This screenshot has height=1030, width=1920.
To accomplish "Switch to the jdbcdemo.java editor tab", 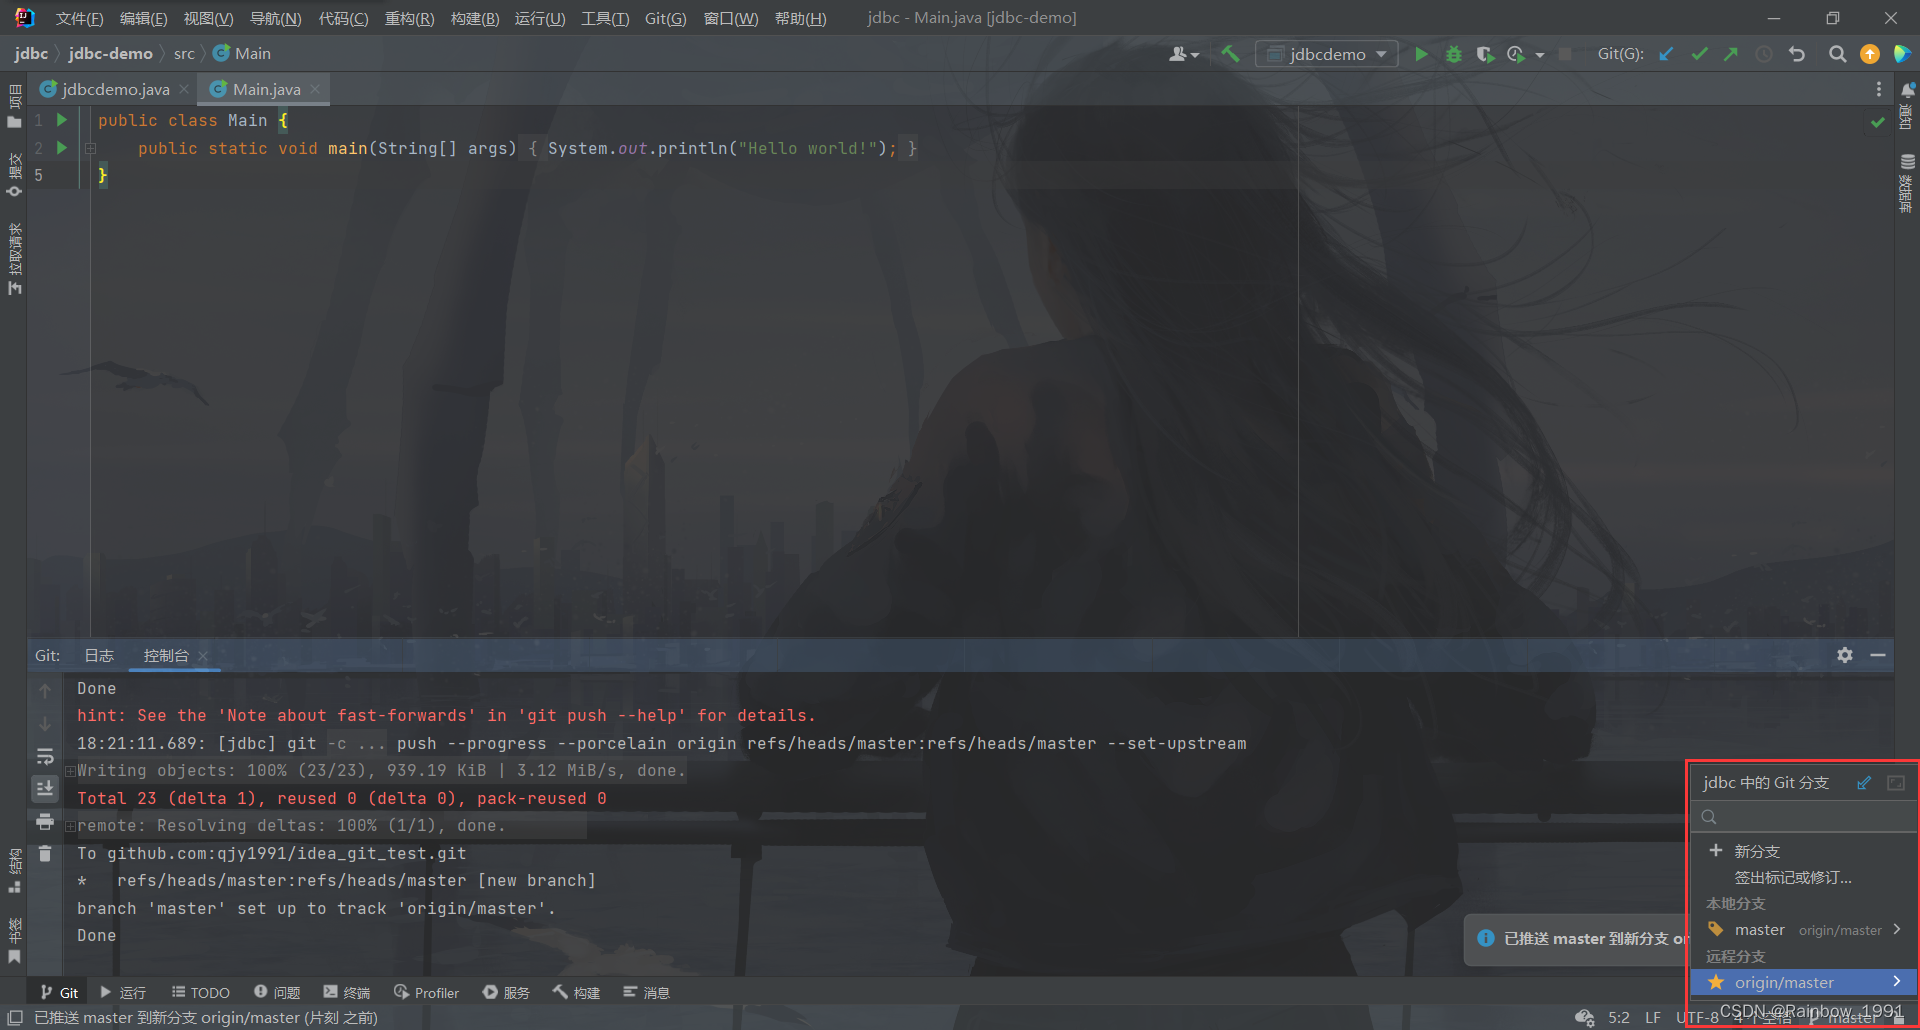I will click(115, 89).
